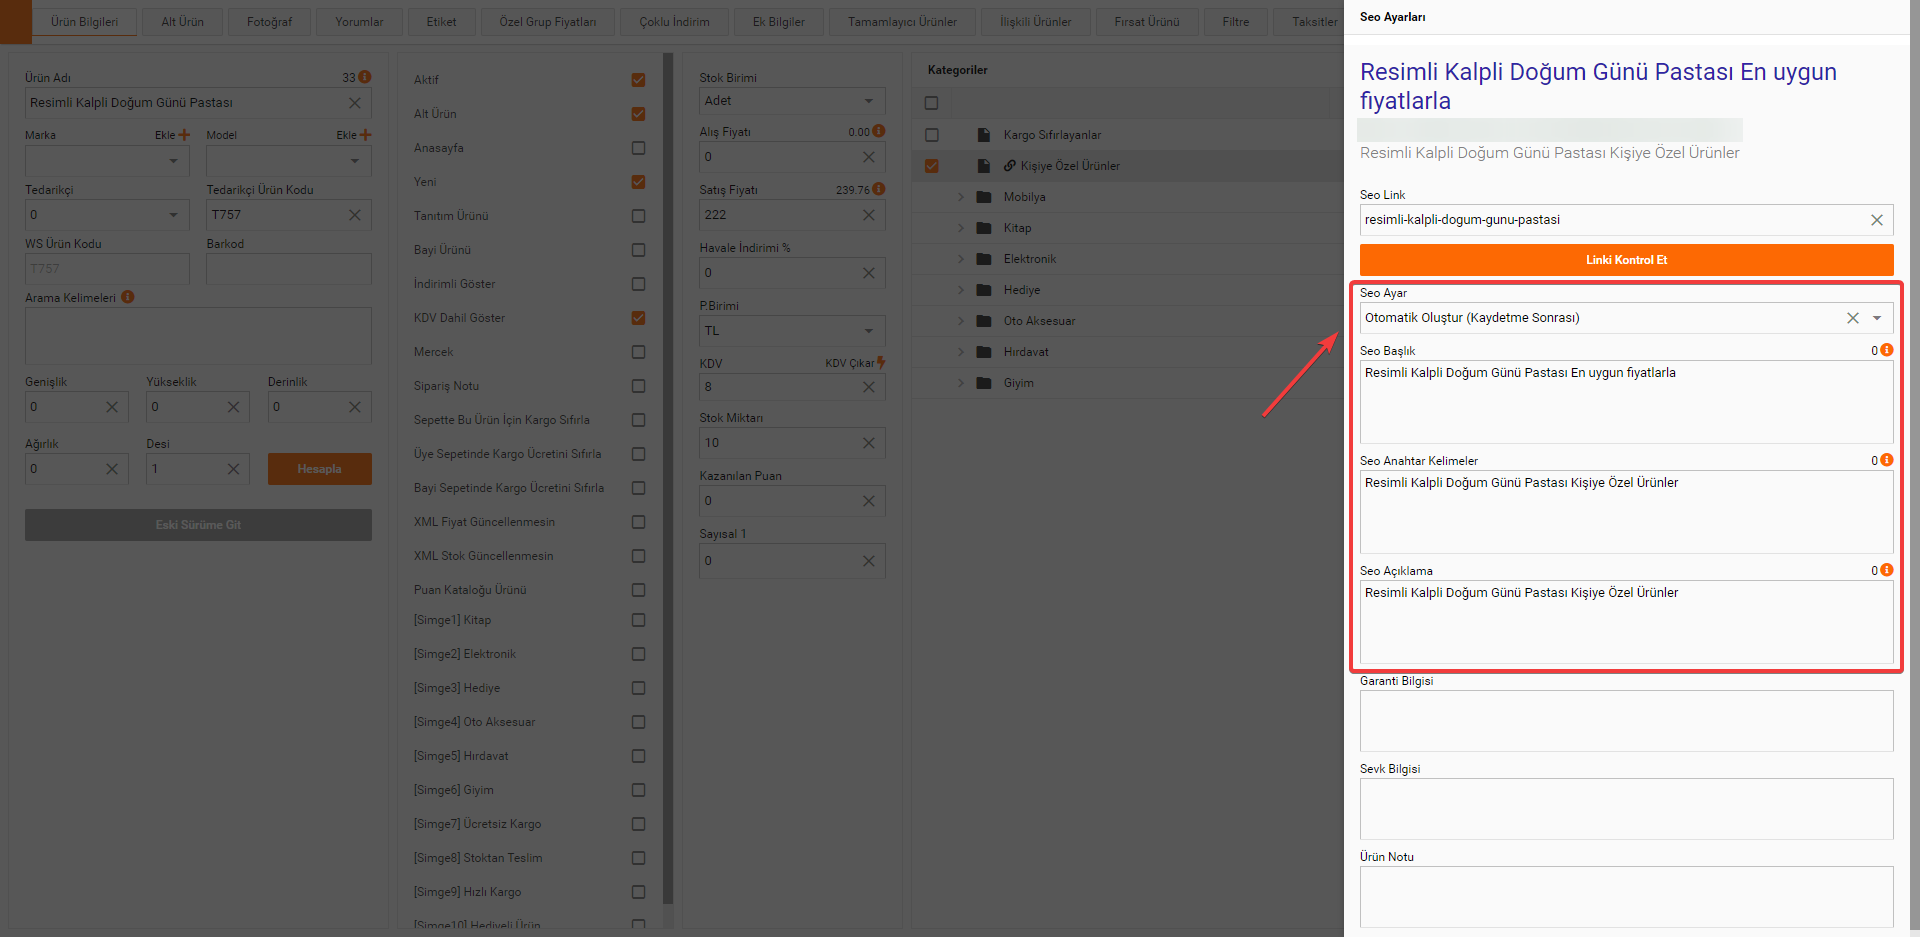Enable the Tanıtım Ürünü checkbox
This screenshot has height=937, width=1920.
coord(638,216)
